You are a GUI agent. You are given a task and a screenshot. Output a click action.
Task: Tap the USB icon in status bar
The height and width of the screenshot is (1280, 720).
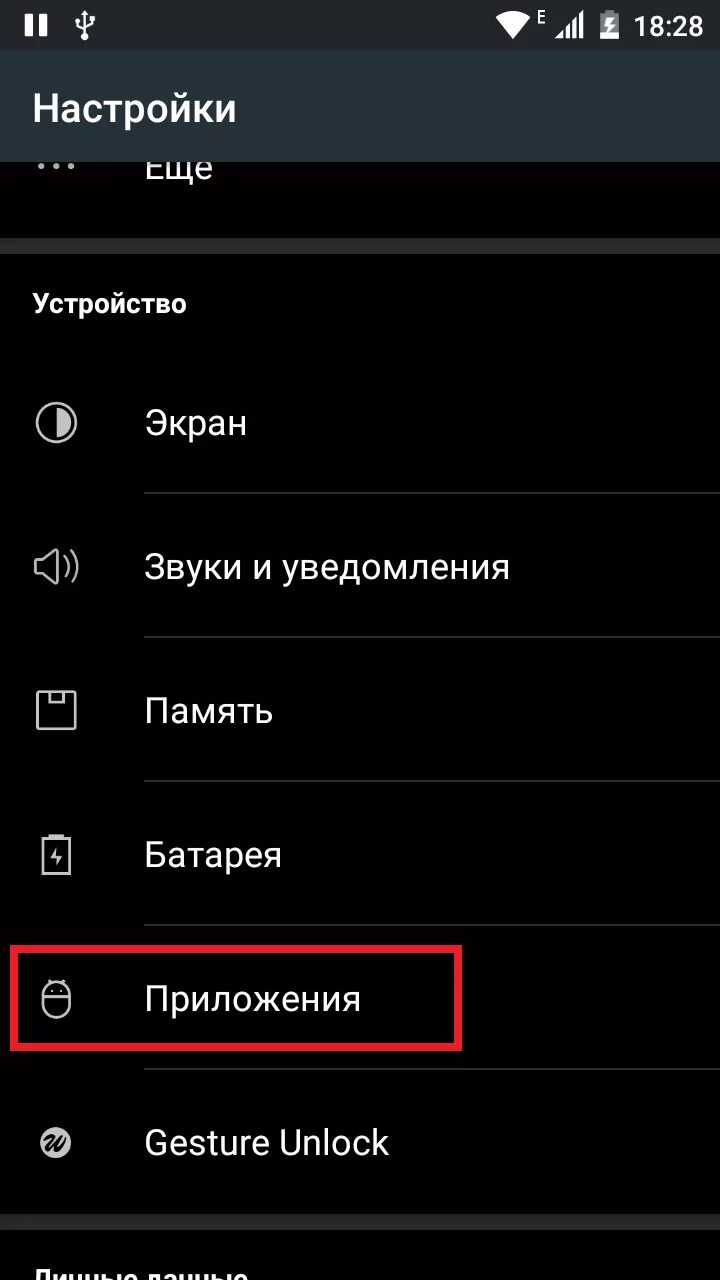pyautogui.click(x=85, y=25)
